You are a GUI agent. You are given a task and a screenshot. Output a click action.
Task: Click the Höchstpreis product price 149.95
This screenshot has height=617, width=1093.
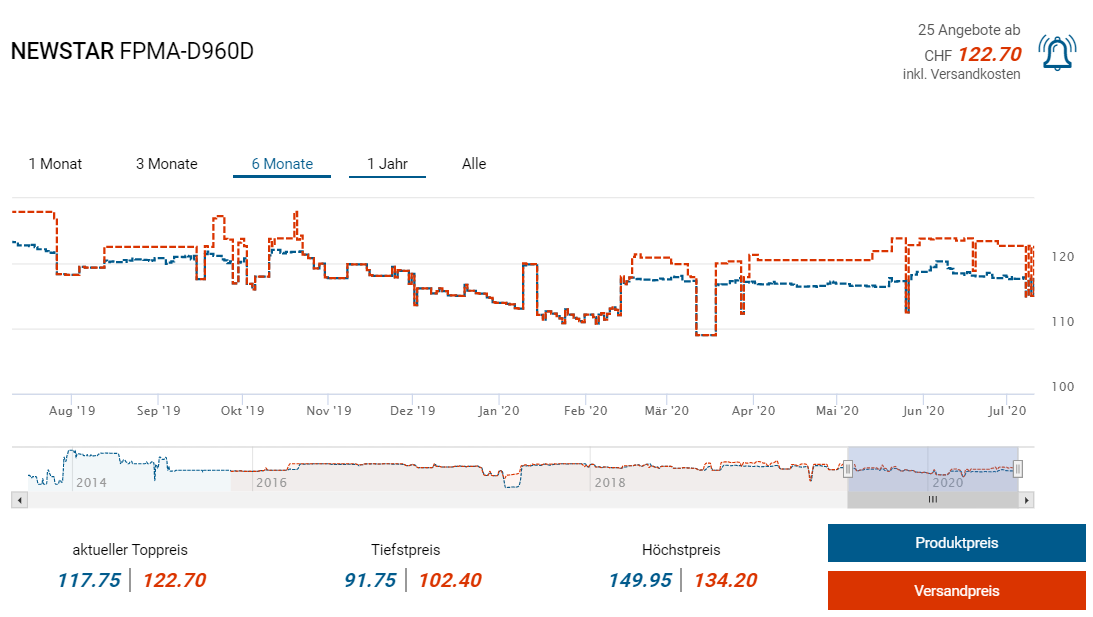tap(640, 580)
